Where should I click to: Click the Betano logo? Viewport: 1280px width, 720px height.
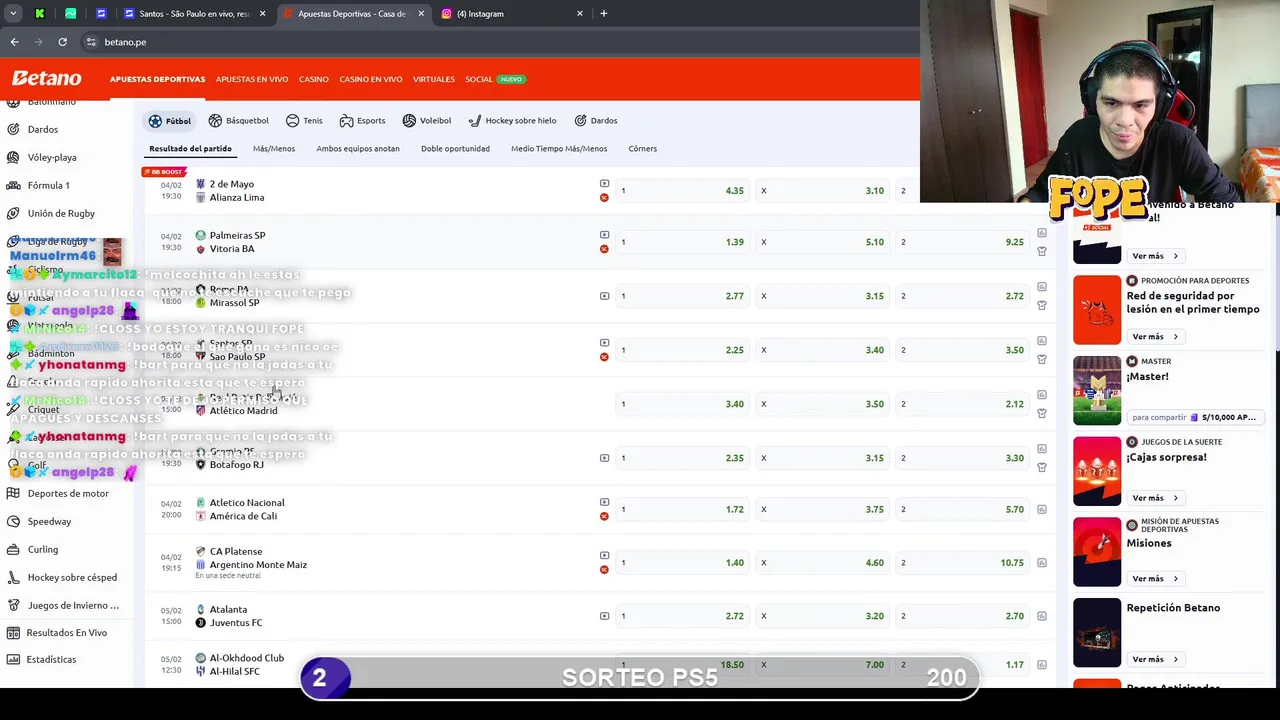coord(46,78)
